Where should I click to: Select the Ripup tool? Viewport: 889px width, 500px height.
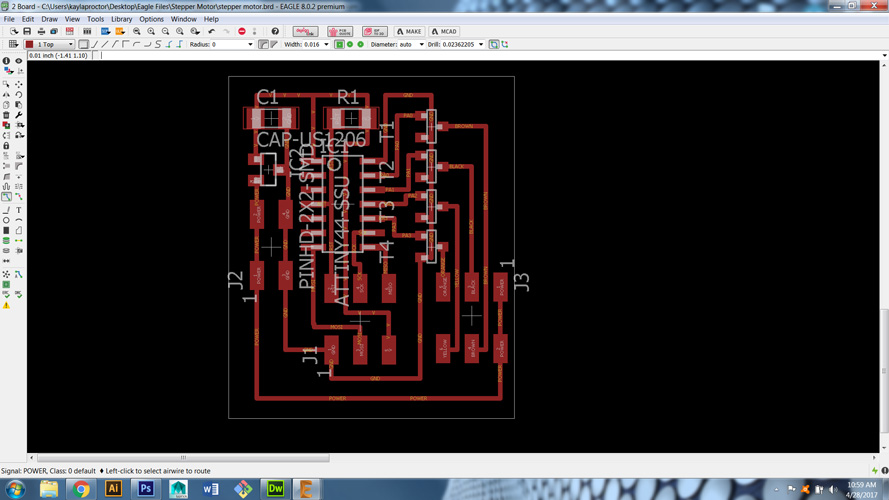19,197
